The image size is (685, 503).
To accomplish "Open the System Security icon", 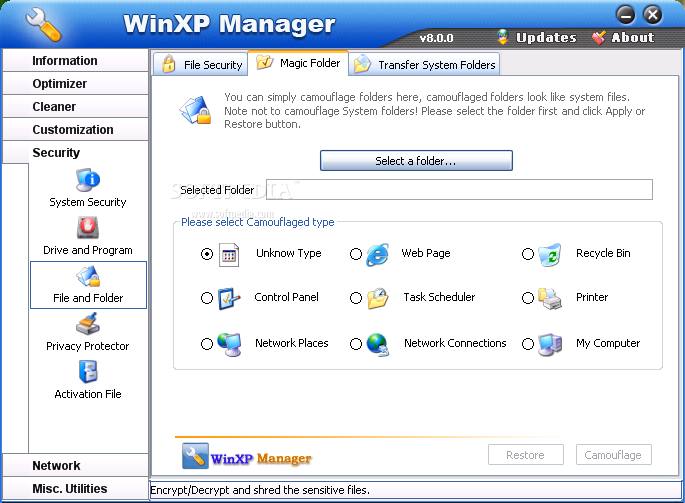I will point(88,180).
